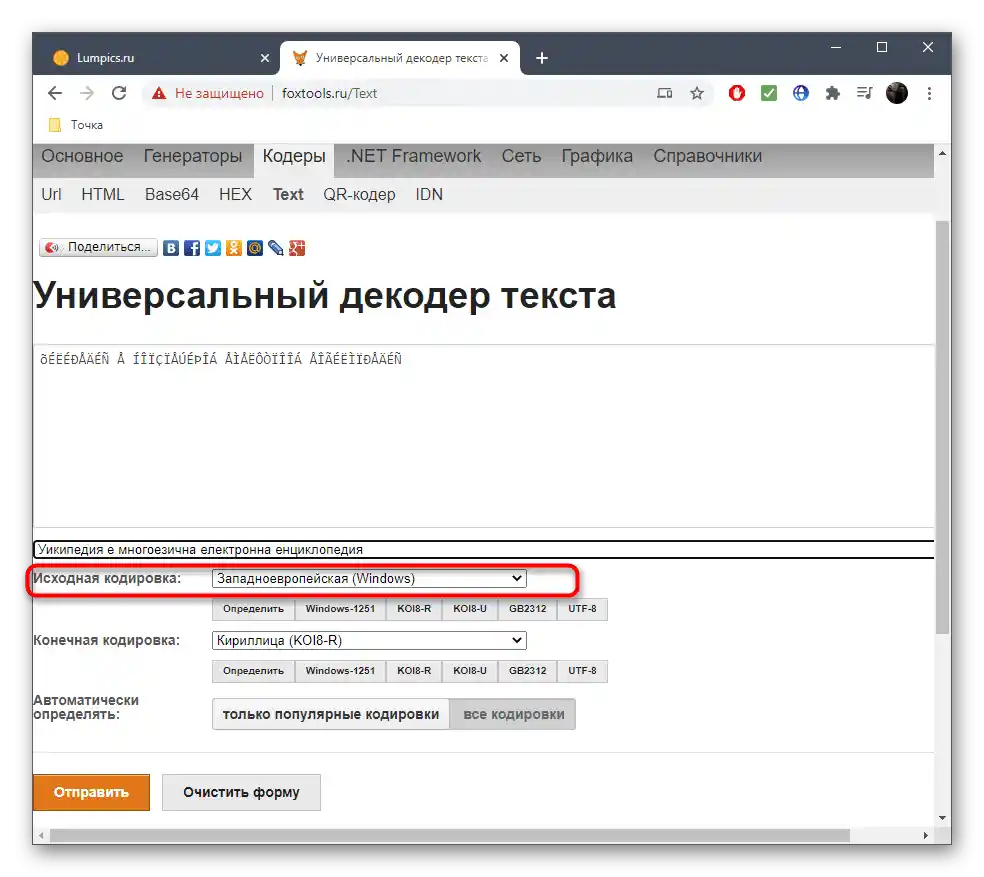Click the scroll-down arrow of the page
Image resolution: width=984 pixels, height=877 pixels.
tap(942, 818)
